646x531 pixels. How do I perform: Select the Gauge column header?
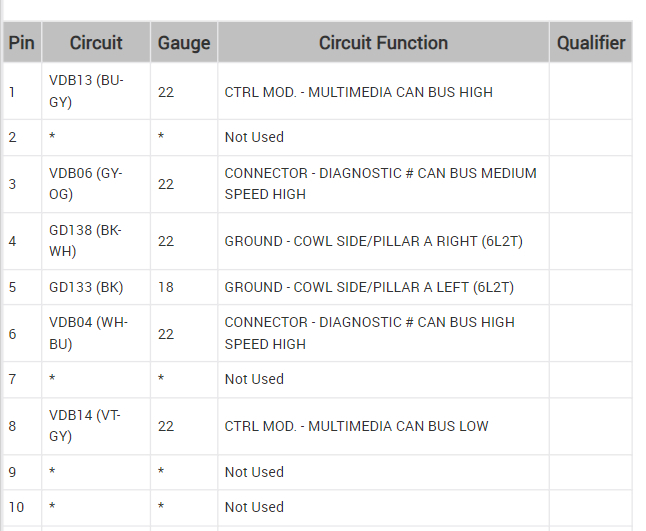(x=184, y=43)
